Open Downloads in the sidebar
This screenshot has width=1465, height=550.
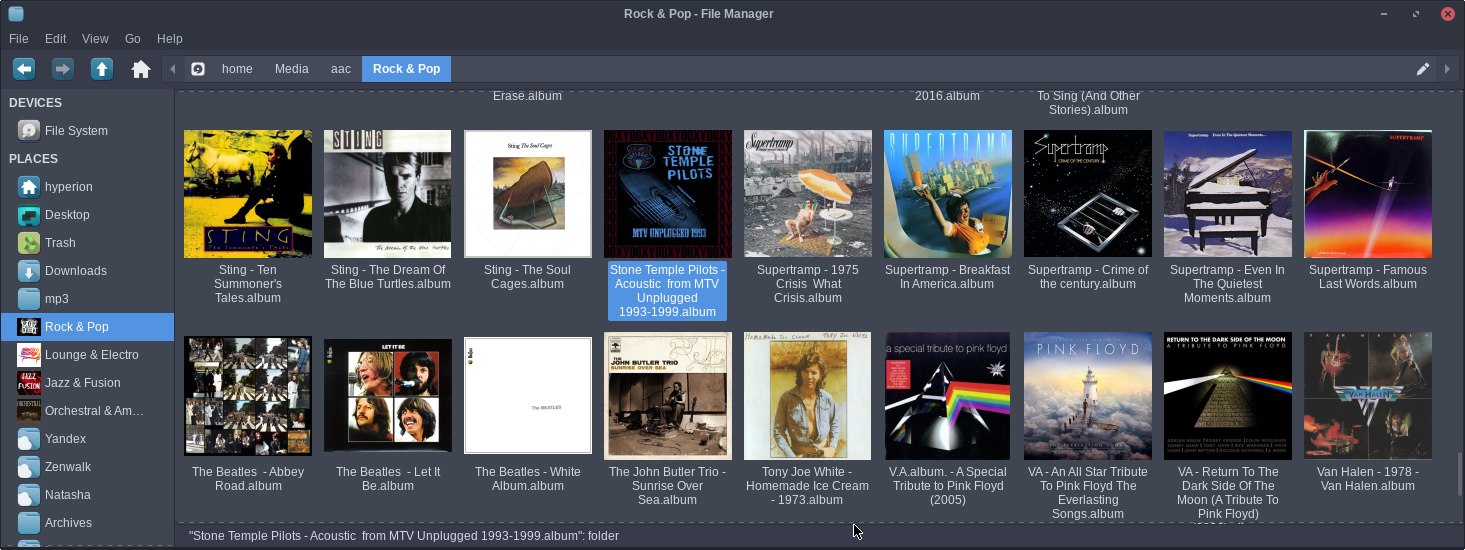(75, 271)
